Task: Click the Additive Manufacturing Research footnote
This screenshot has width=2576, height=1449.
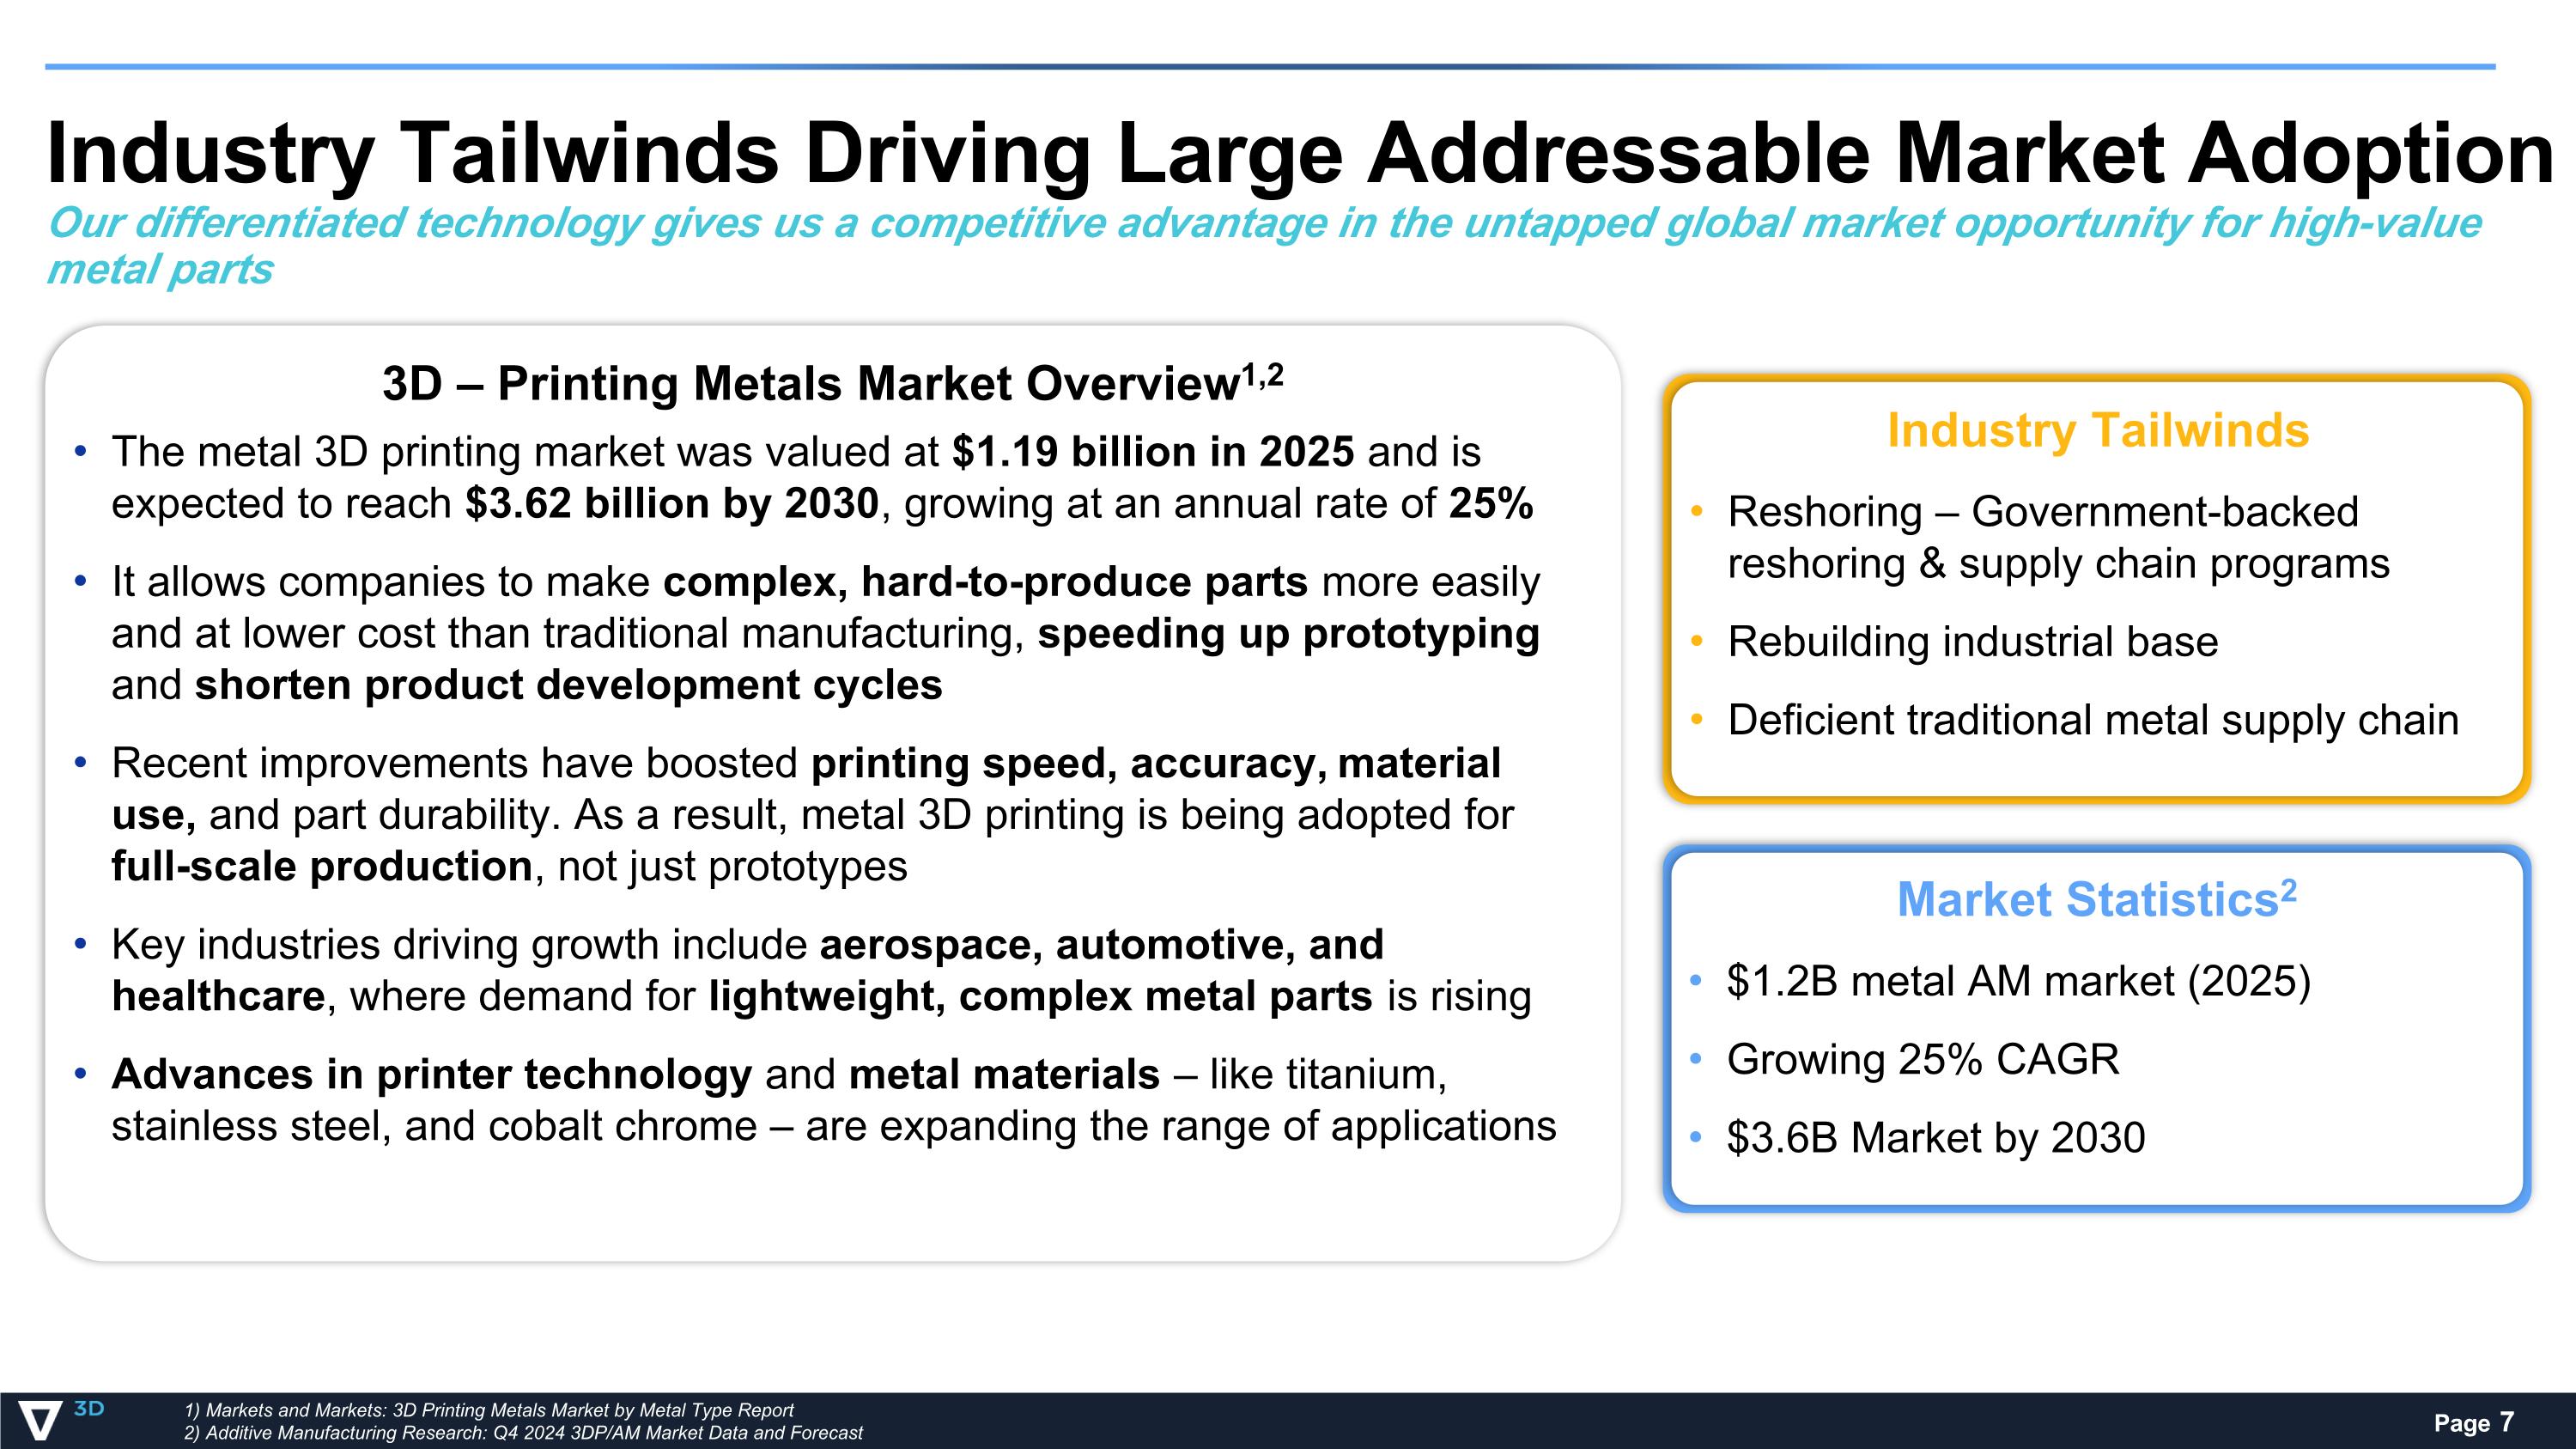Action: (523, 1433)
